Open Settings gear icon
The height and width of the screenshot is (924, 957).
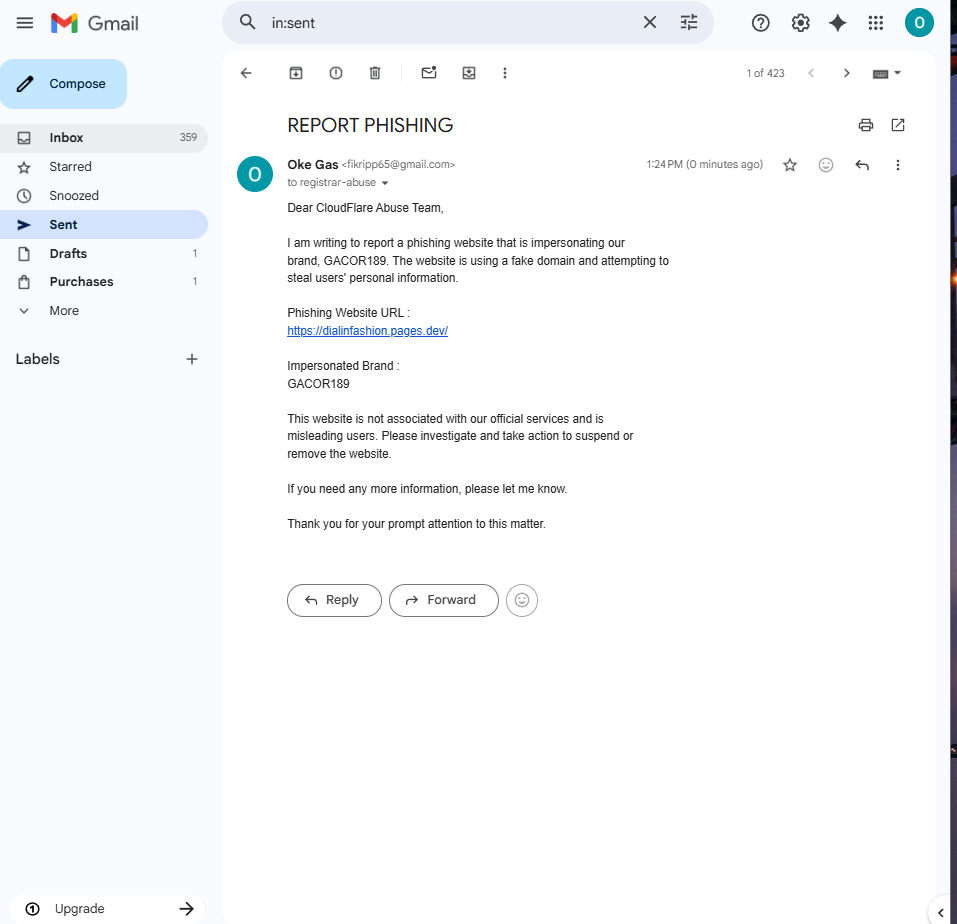pyautogui.click(x=800, y=23)
